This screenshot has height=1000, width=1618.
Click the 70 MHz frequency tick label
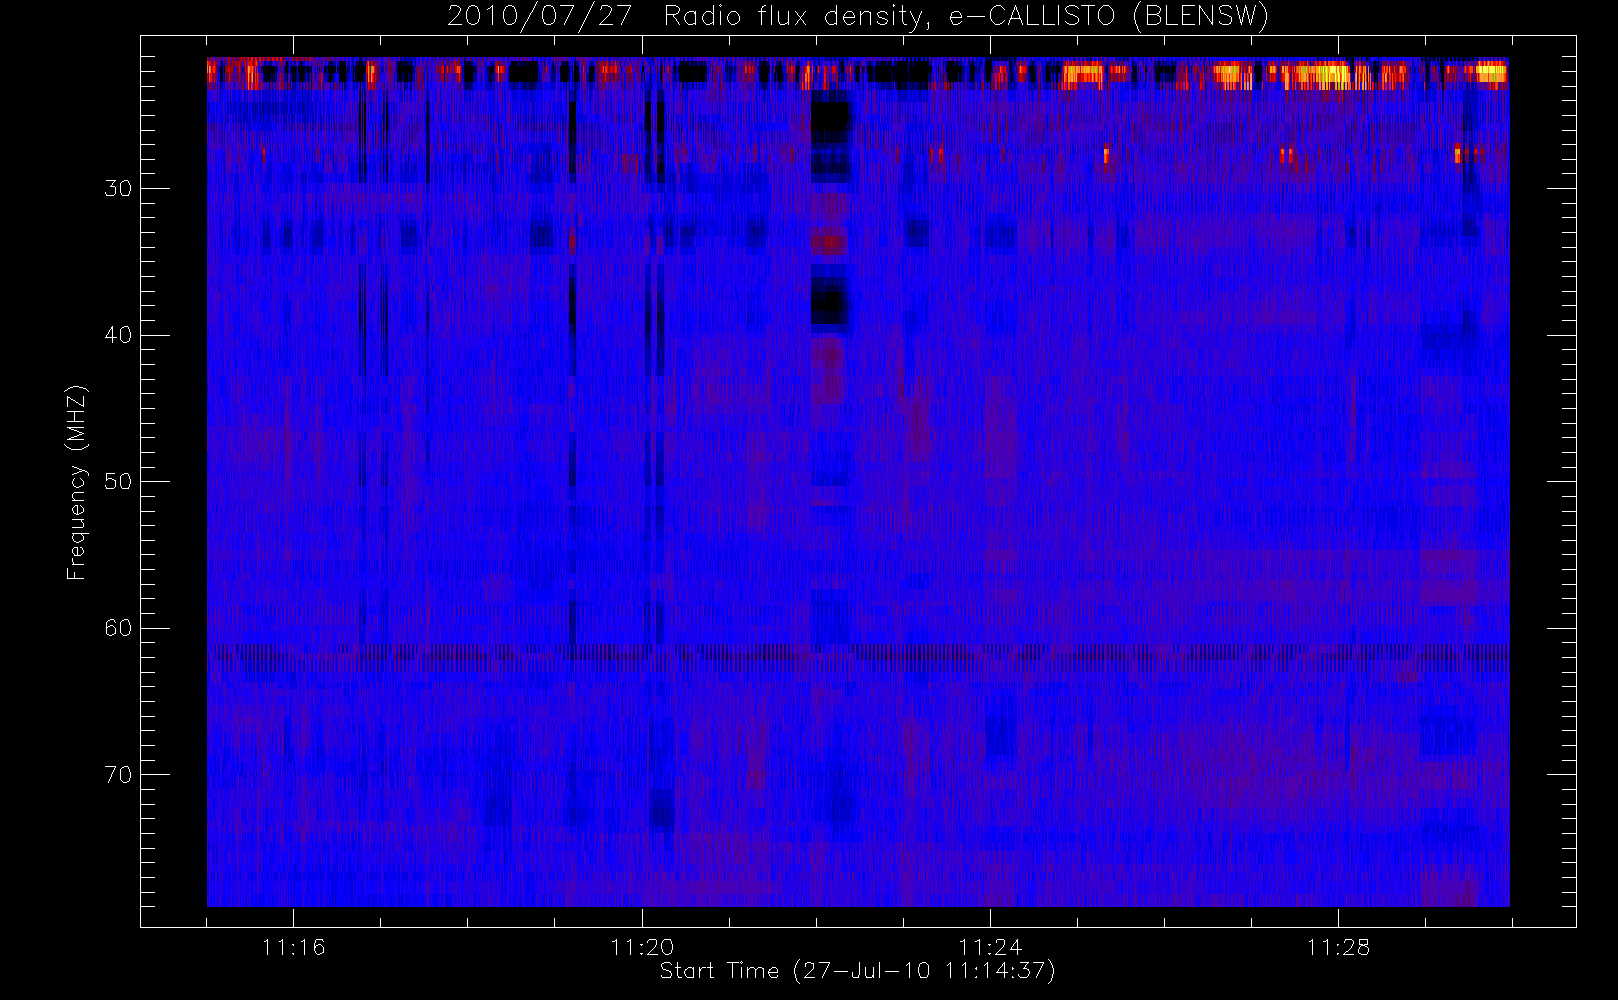coord(118,775)
